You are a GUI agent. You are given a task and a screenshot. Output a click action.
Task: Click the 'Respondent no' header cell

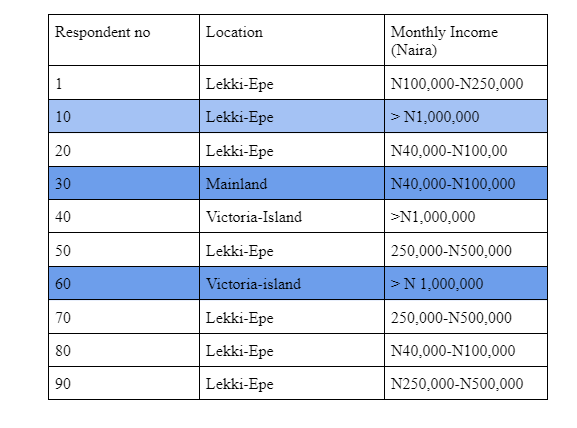click(x=124, y=40)
